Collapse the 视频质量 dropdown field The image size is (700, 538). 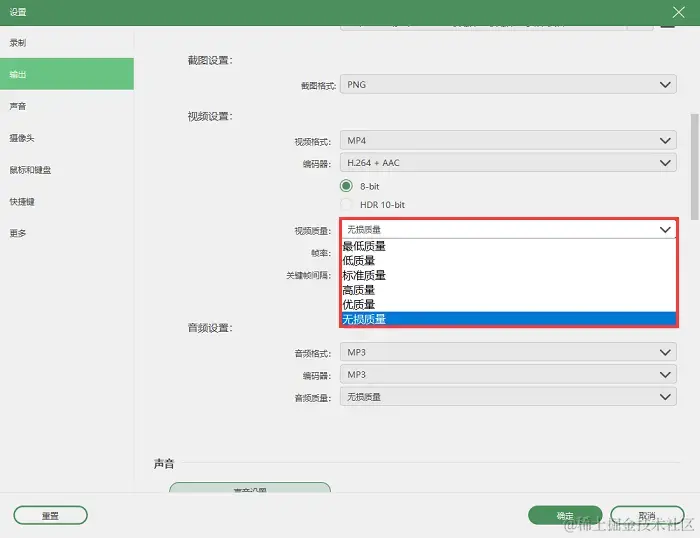[x=509, y=229]
